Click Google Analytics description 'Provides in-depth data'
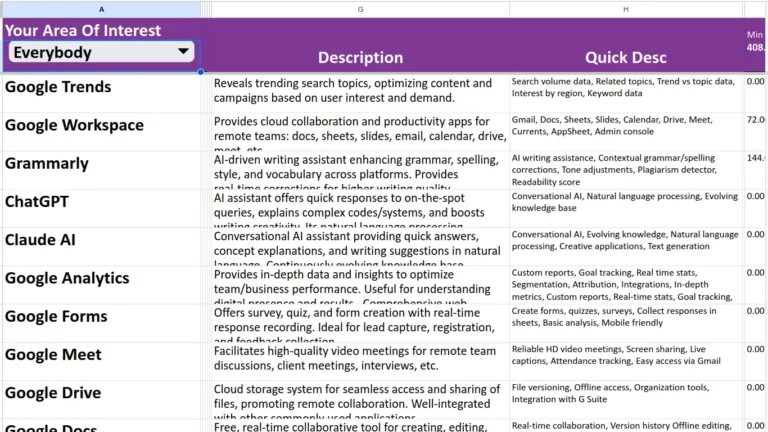 tap(360, 285)
